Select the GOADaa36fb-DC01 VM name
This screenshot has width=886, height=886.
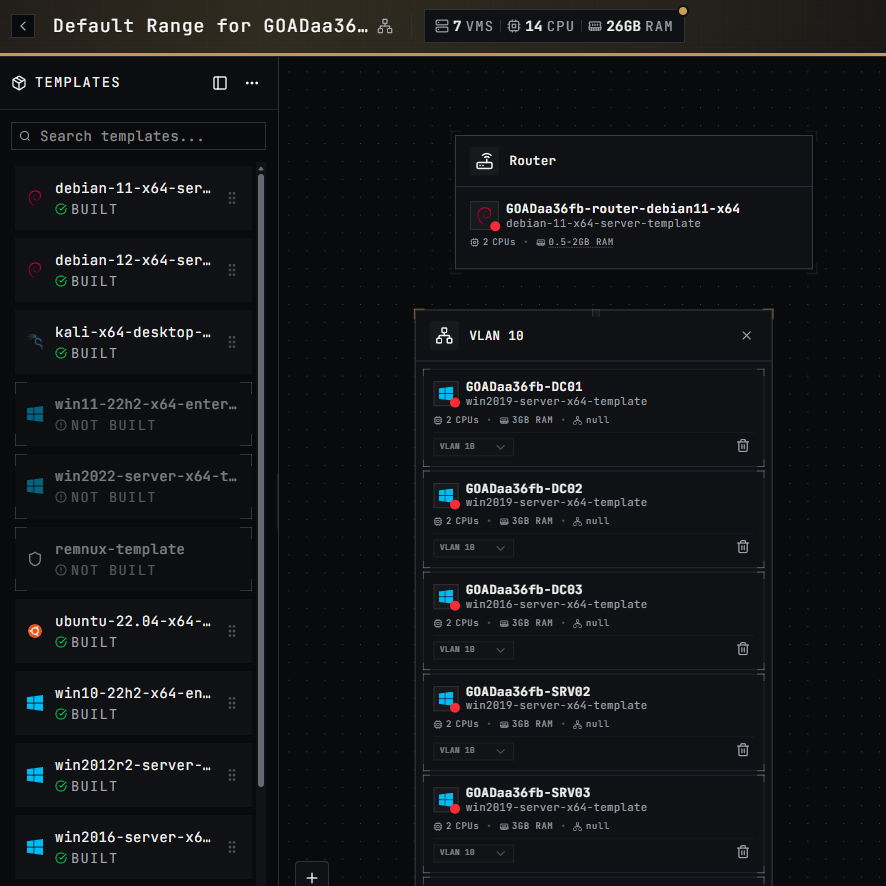[x=524, y=386]
